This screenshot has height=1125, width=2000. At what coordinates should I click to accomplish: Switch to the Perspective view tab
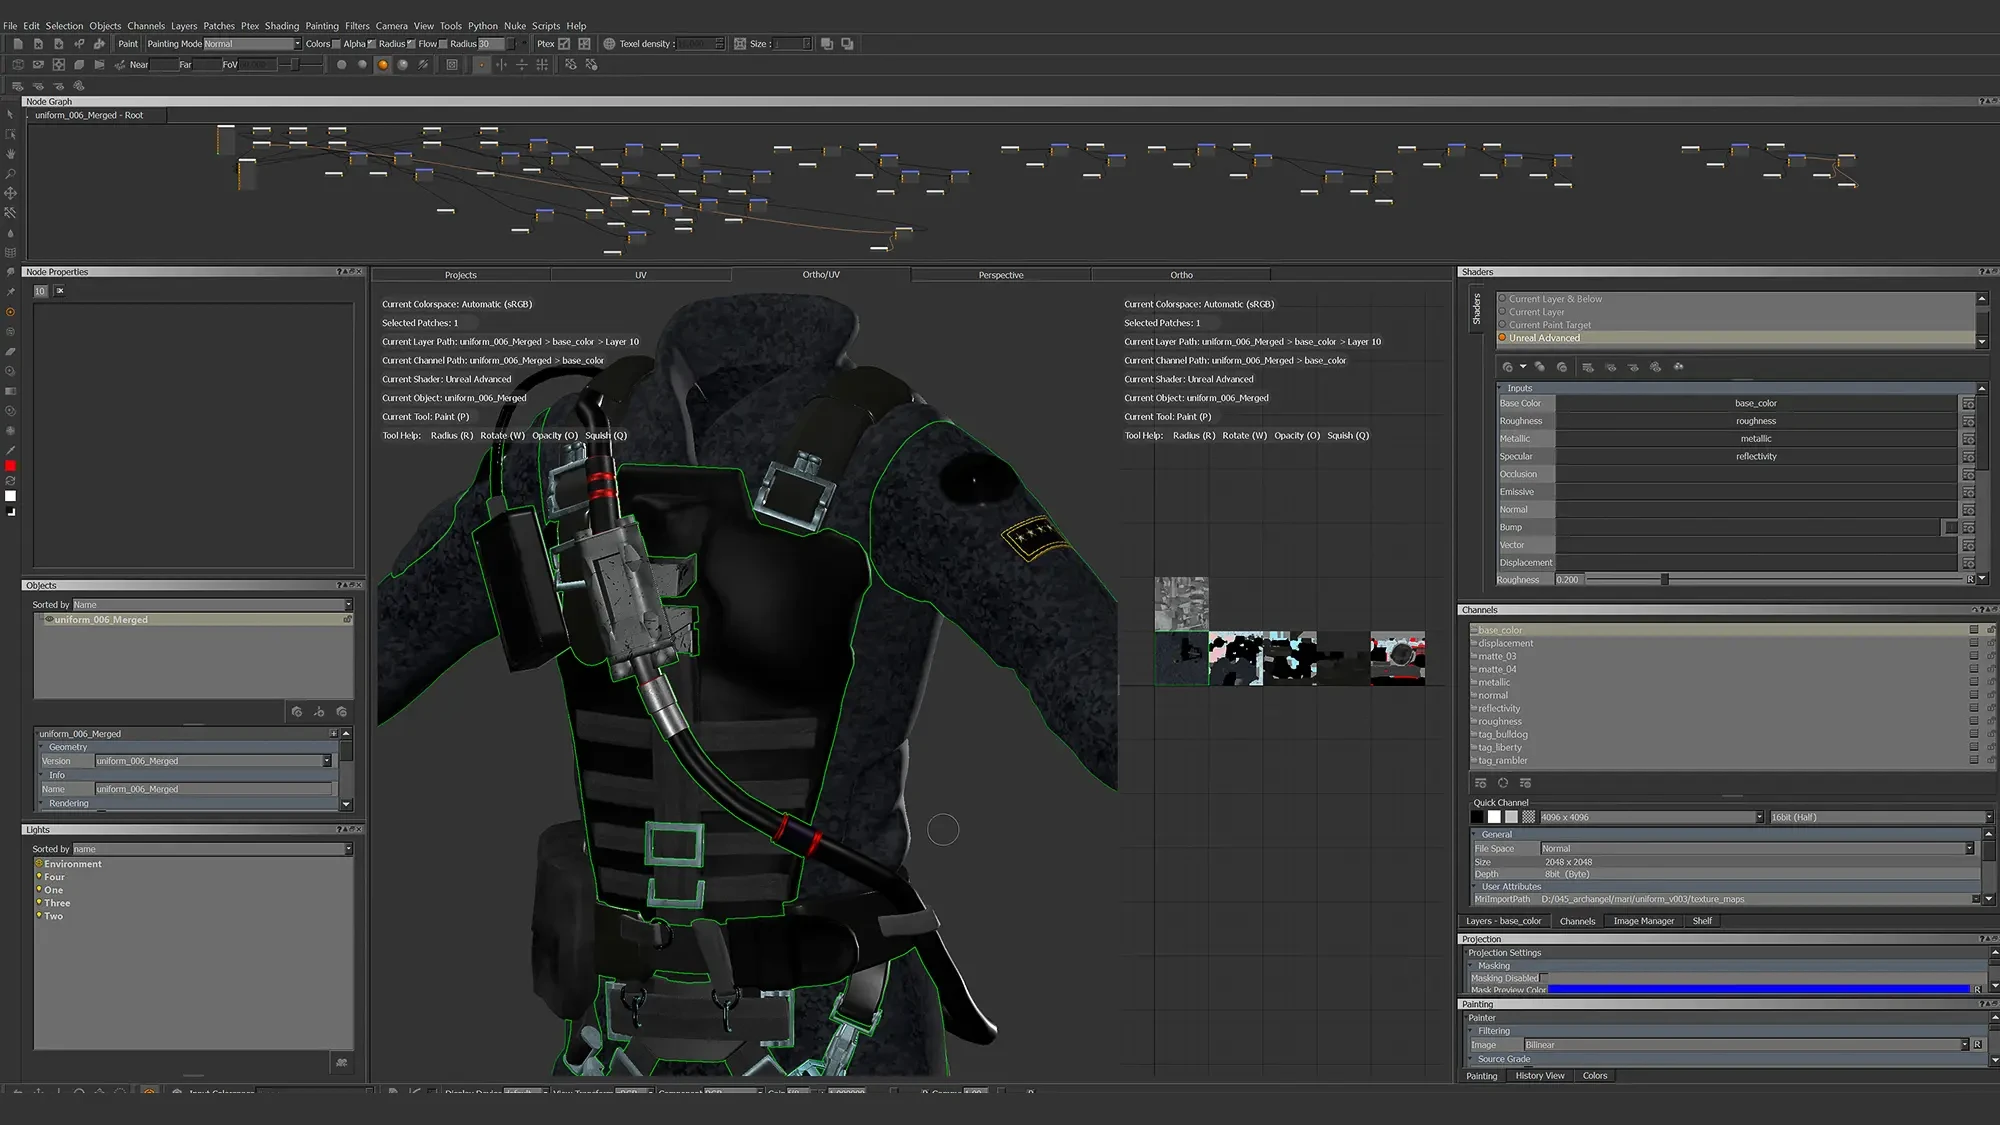[x=1001, y=275]
